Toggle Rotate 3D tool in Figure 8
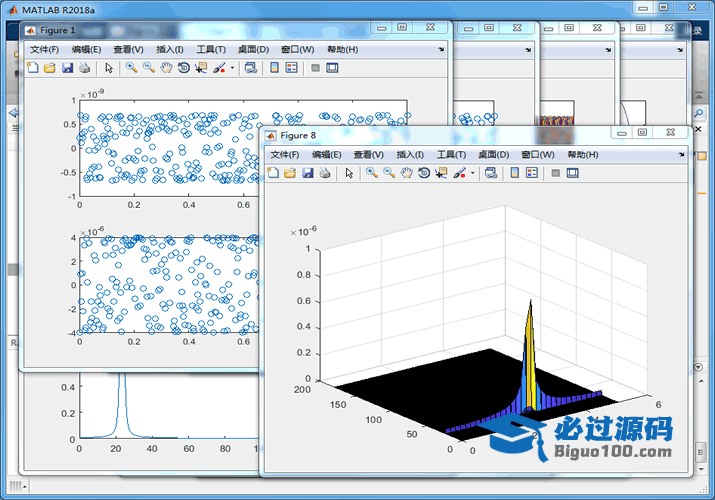 tap(424, 173)
